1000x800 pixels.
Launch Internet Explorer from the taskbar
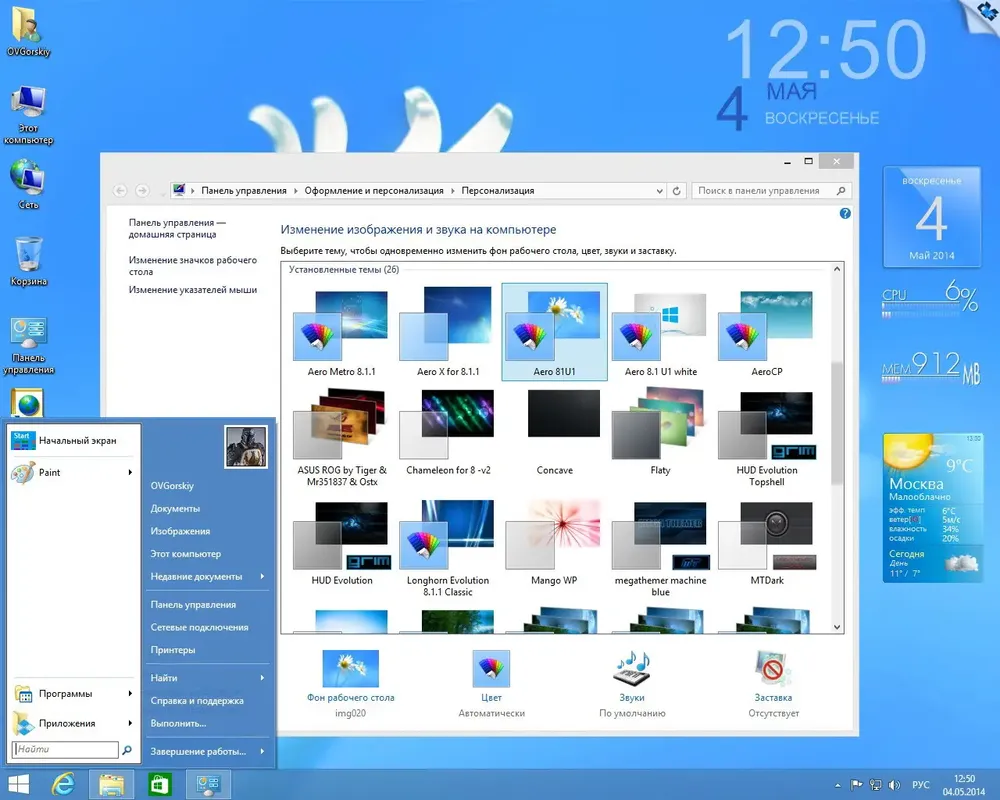point(65,782)
